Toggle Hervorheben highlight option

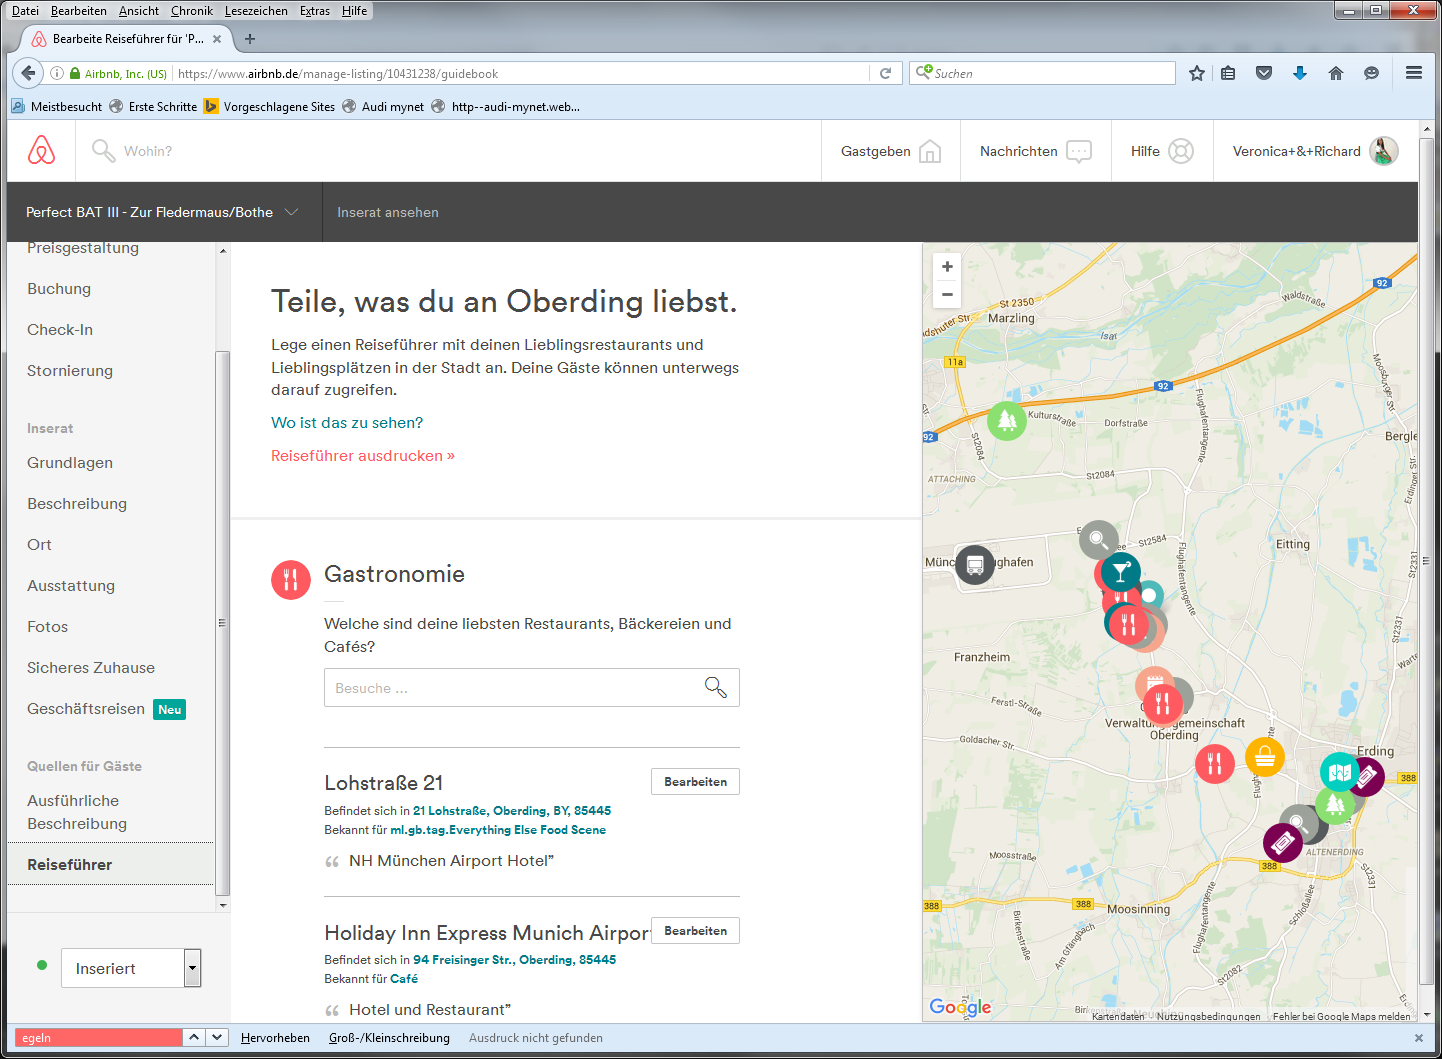(x=275, y=1038)
